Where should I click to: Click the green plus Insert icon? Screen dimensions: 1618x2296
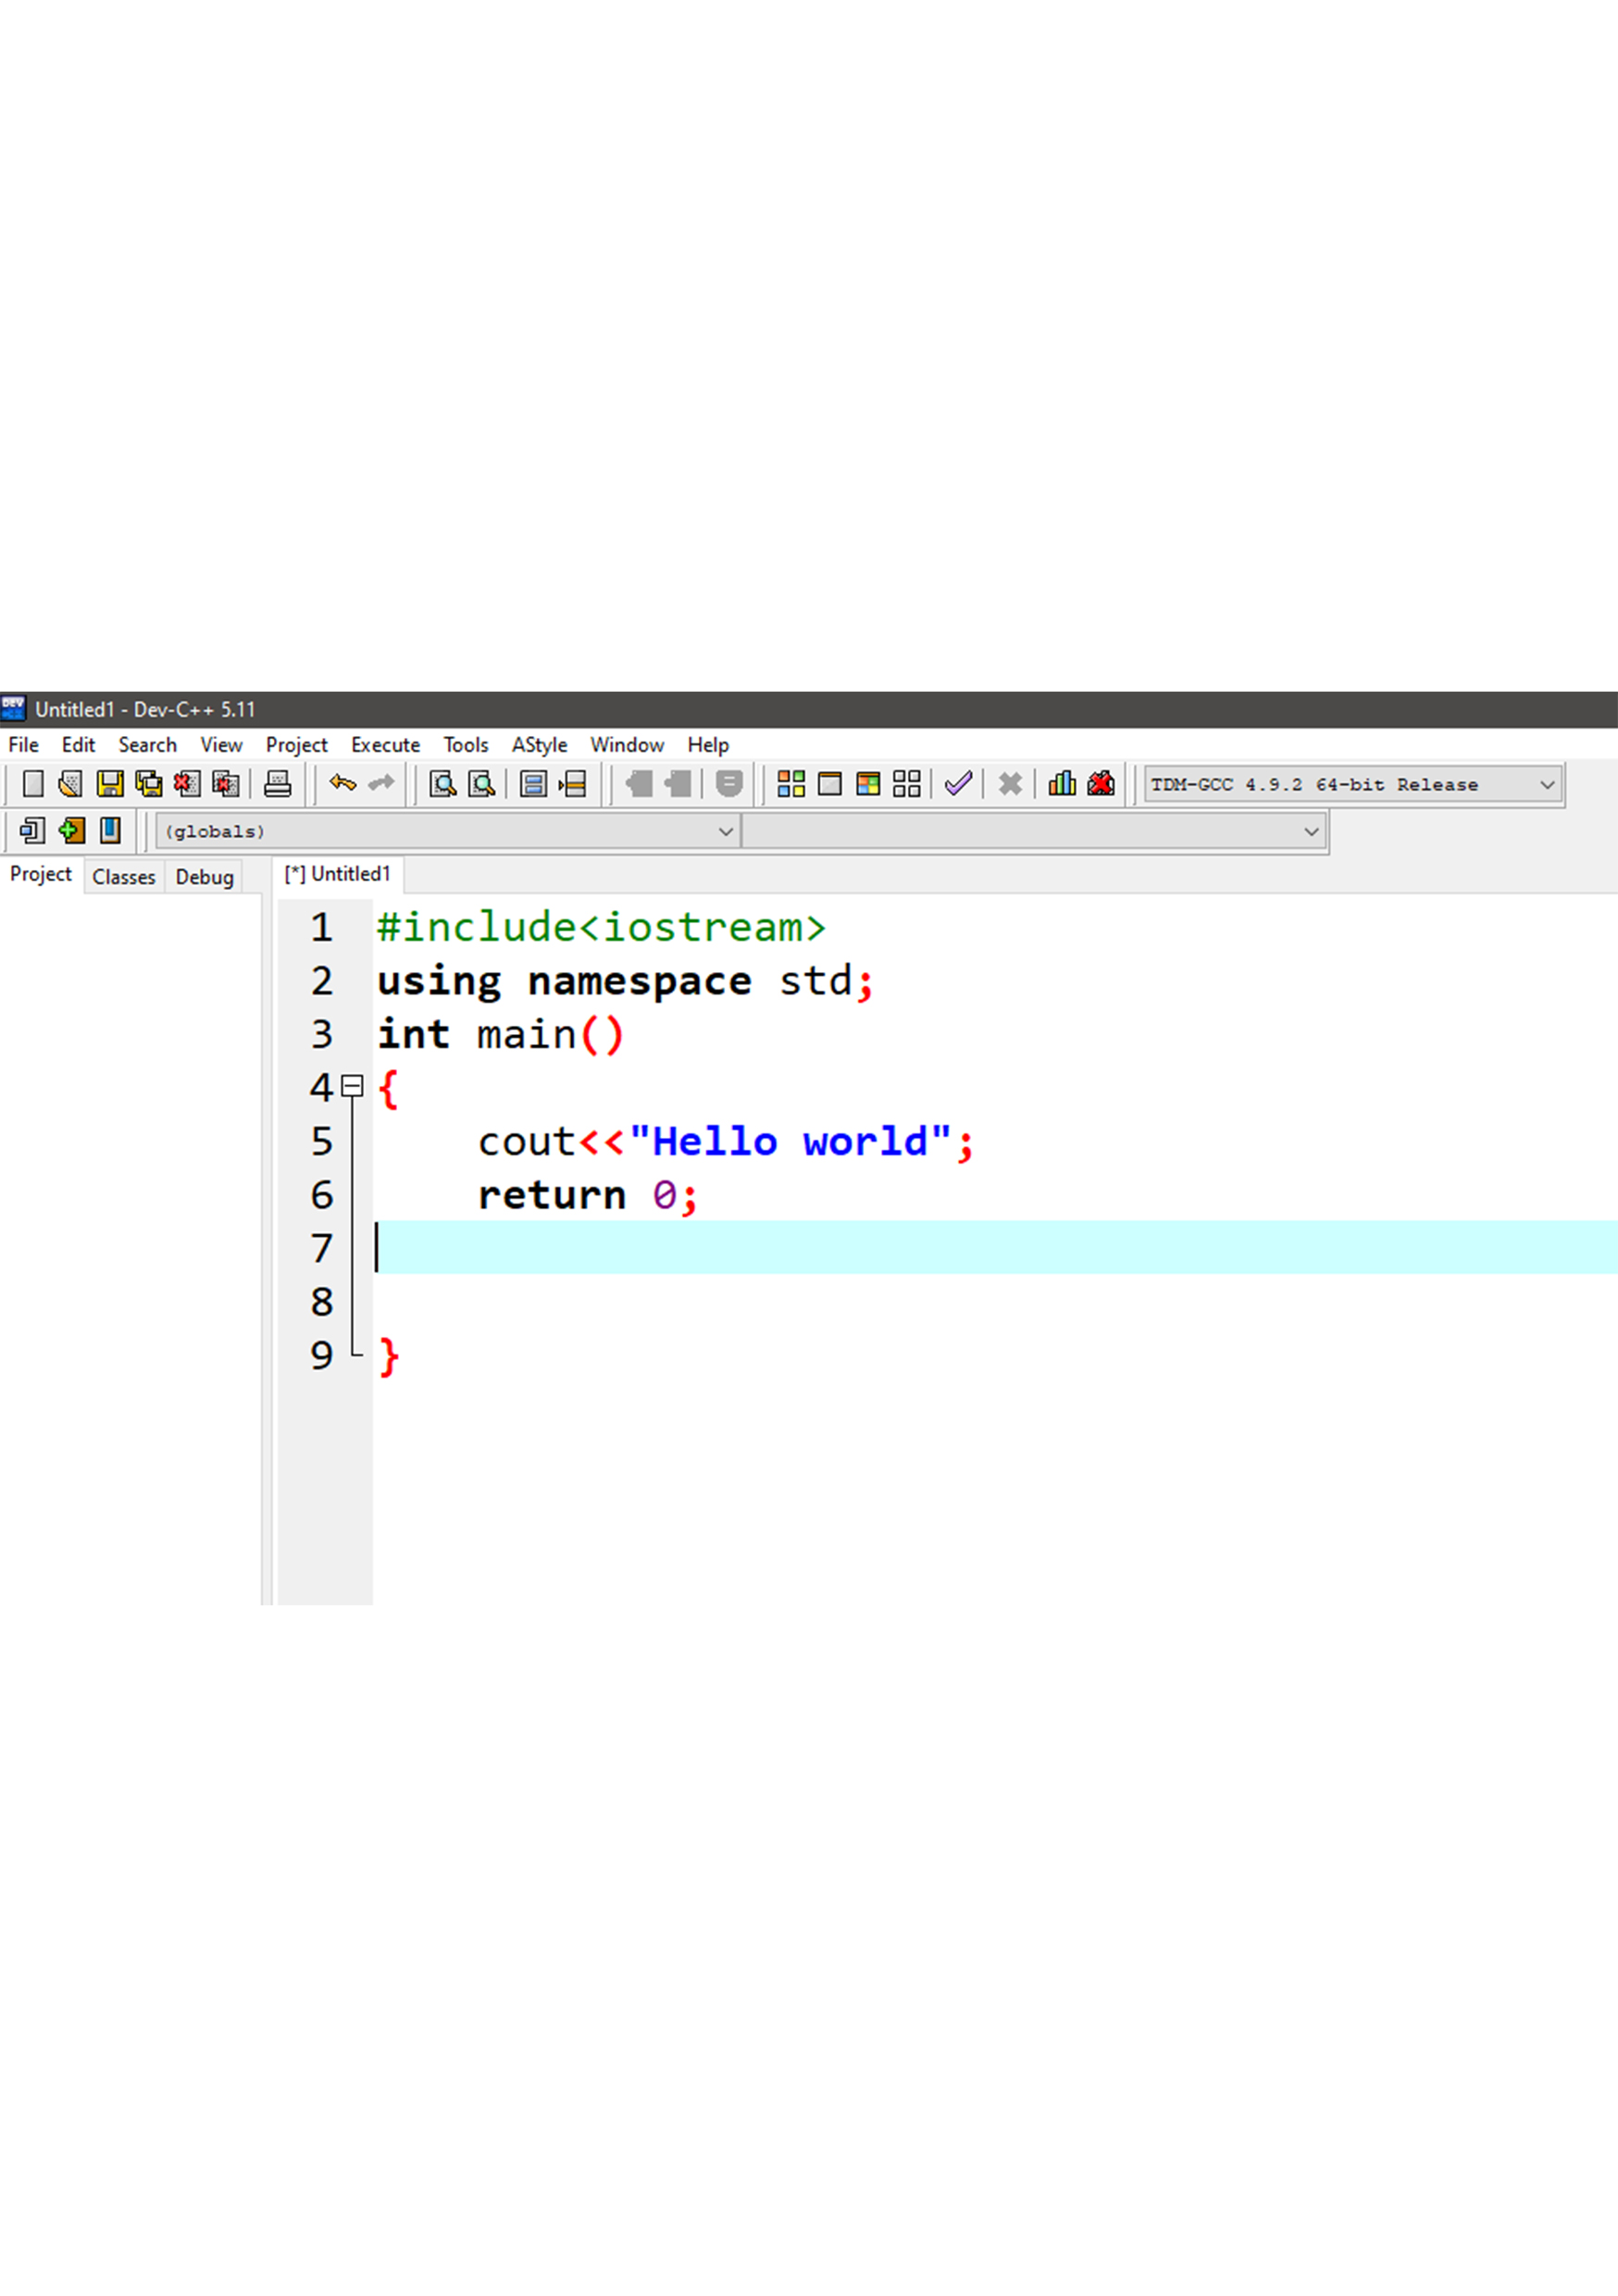coord(71,831)
